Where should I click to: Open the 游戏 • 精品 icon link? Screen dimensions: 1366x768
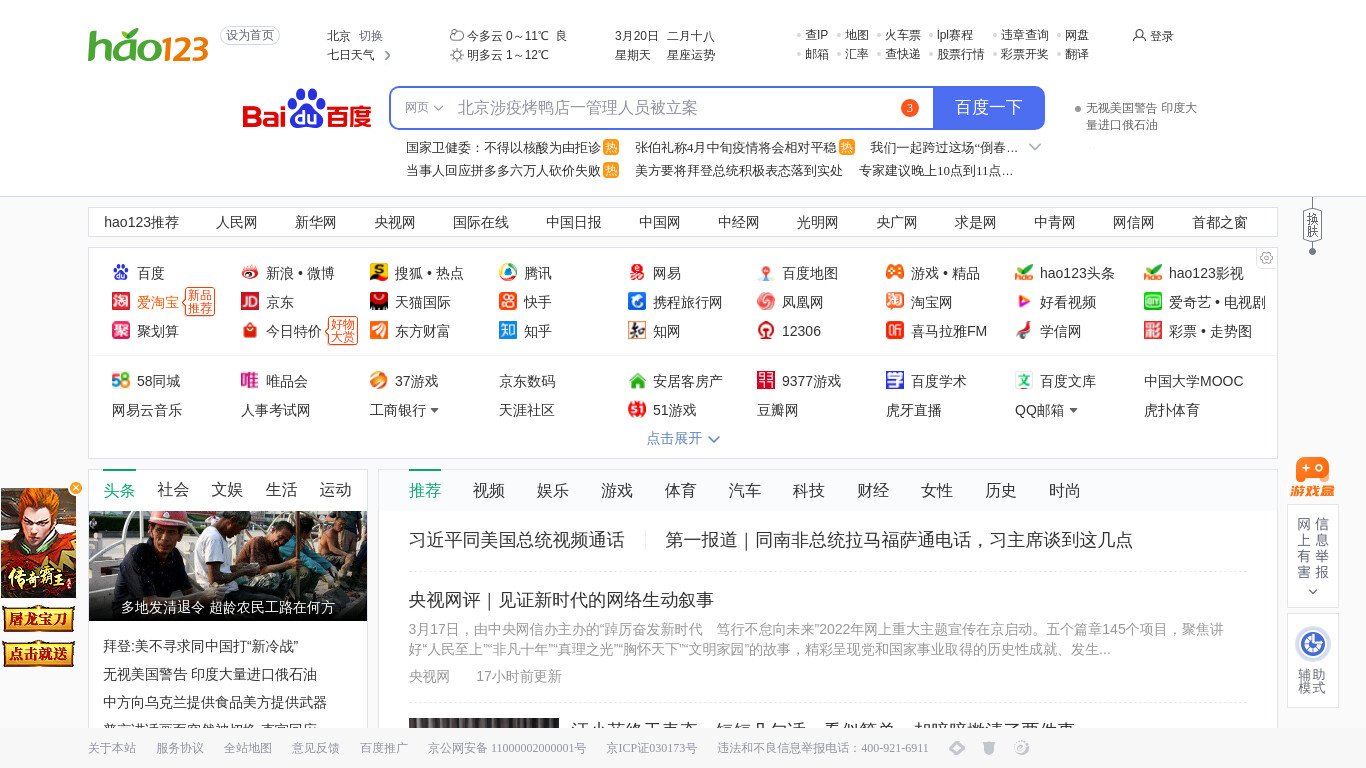[x=895, y=273]
